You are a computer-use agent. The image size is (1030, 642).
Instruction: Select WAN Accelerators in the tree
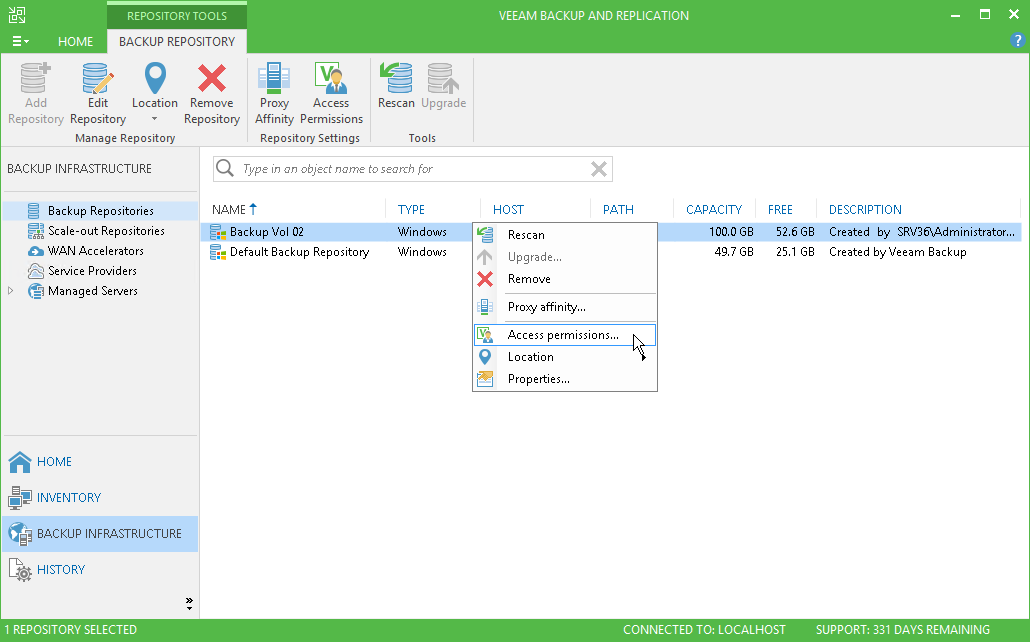point(95,250)
